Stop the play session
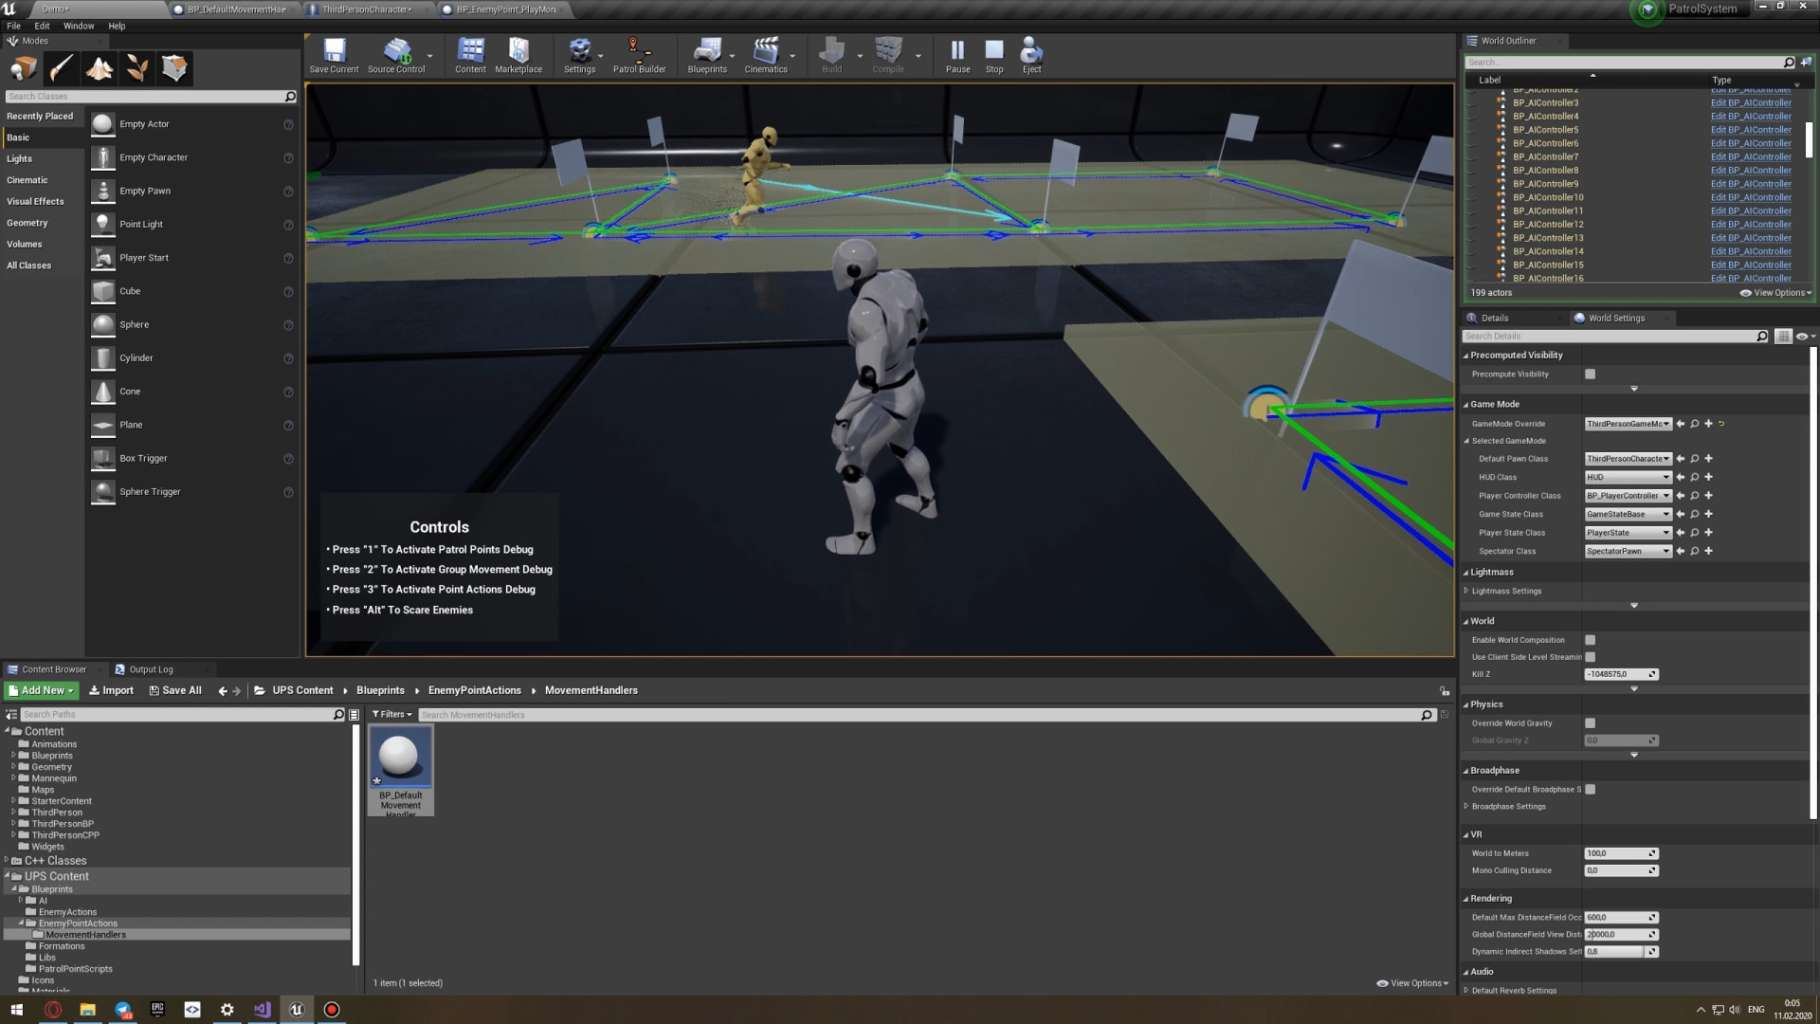The height and width of the screenshot is (1024, 1820). point(994,55)
